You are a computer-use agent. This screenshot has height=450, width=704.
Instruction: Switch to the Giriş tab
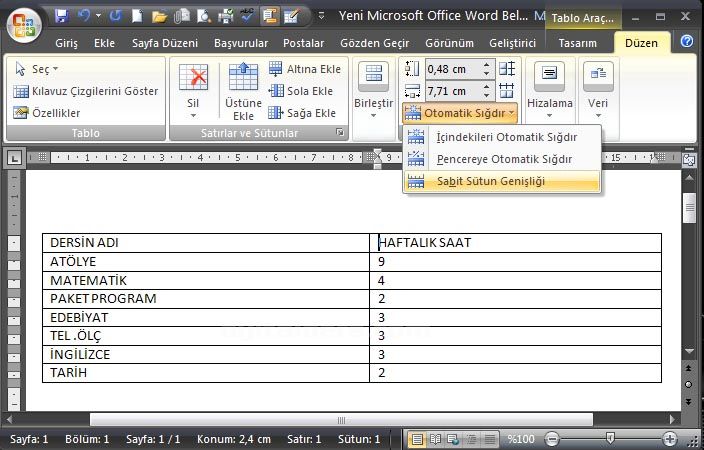click(x=66, y=43)
